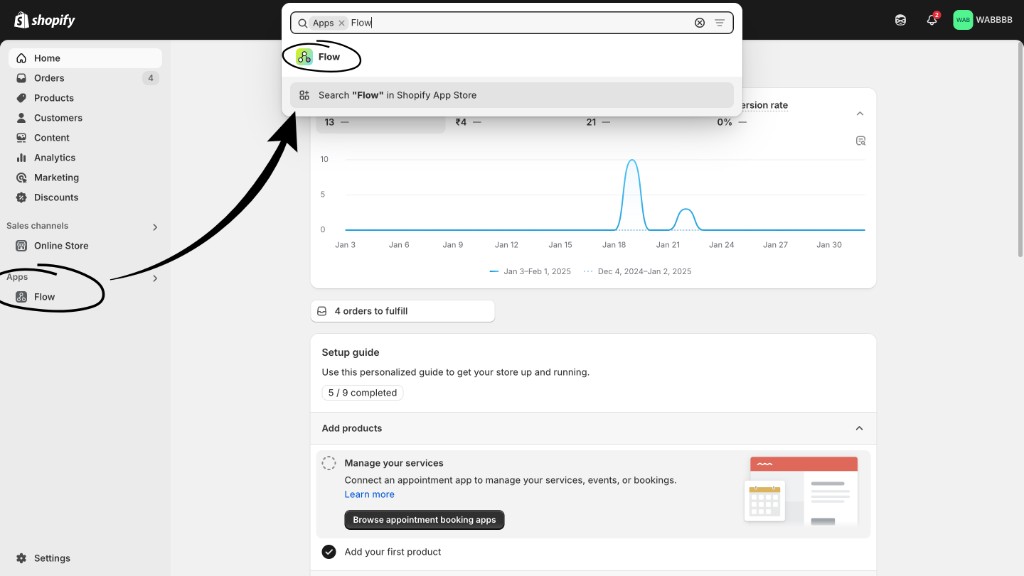Open Analytics section
1024x576 pixels.
click(85, 157)
